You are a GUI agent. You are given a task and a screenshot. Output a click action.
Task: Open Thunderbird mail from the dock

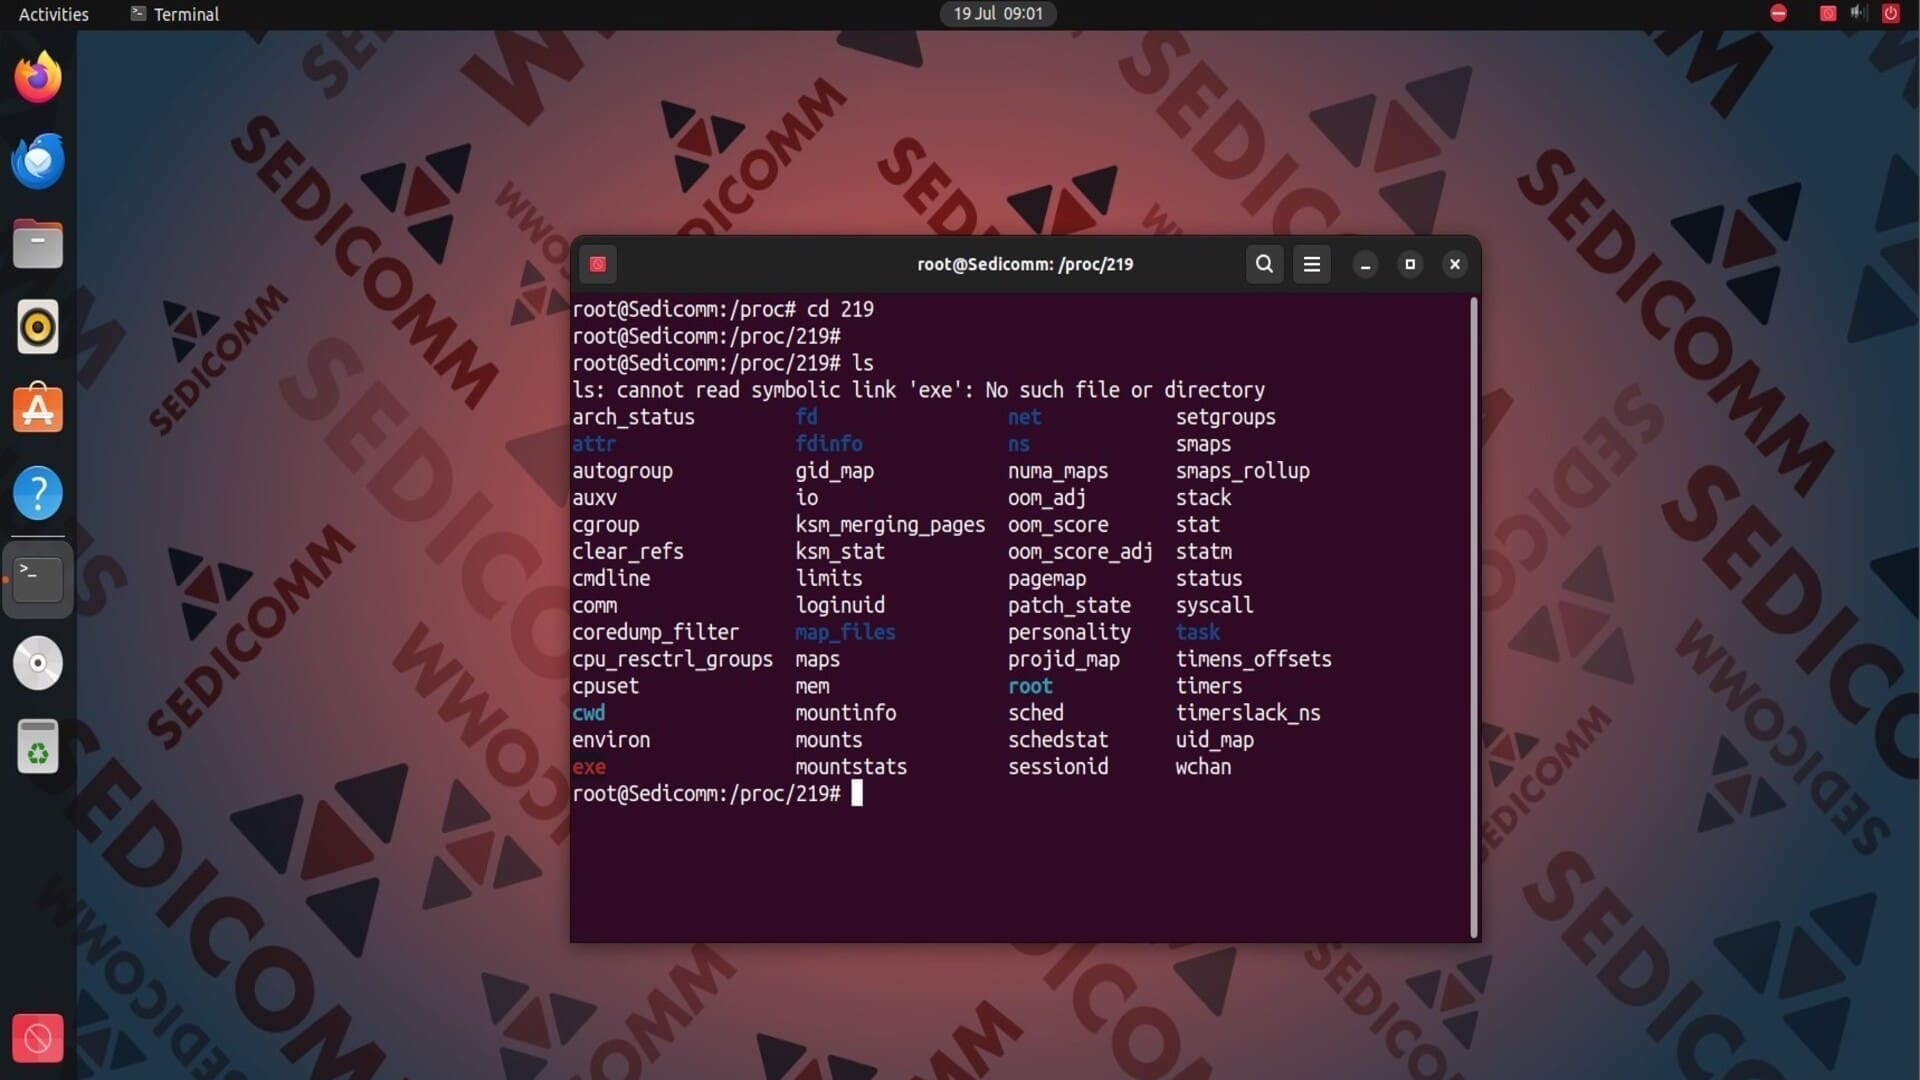[x=38, y=161]
